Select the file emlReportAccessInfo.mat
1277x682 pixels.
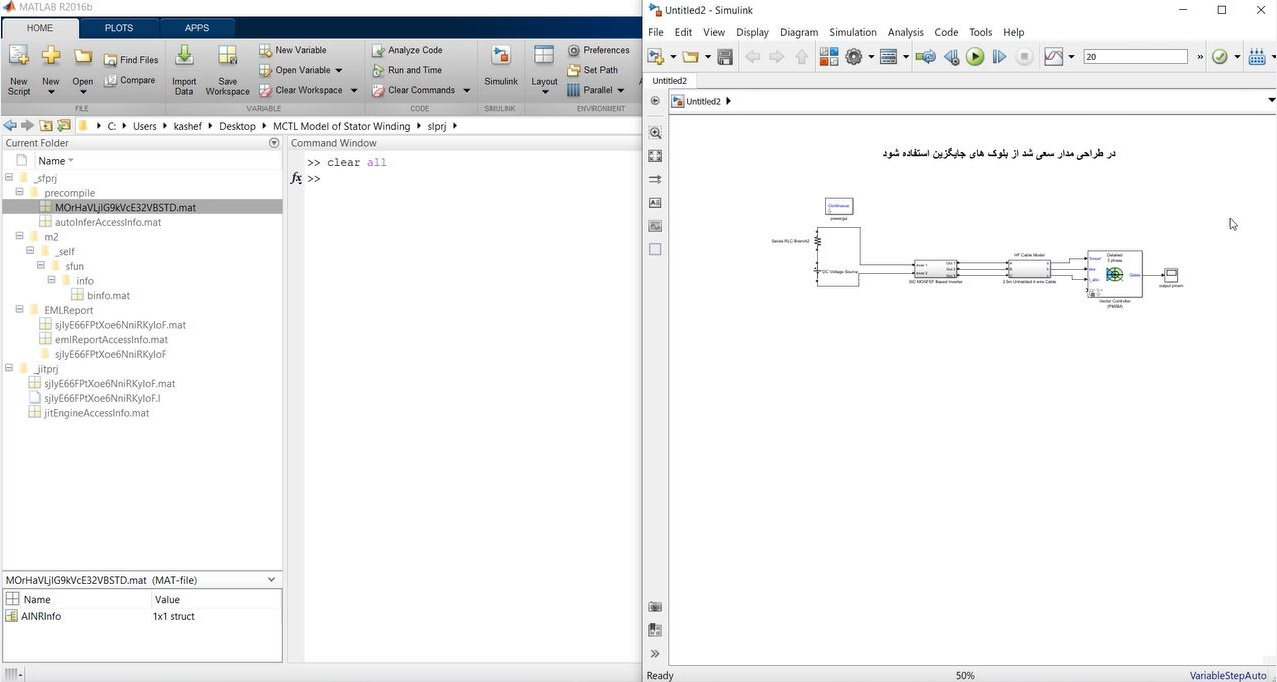111,340
